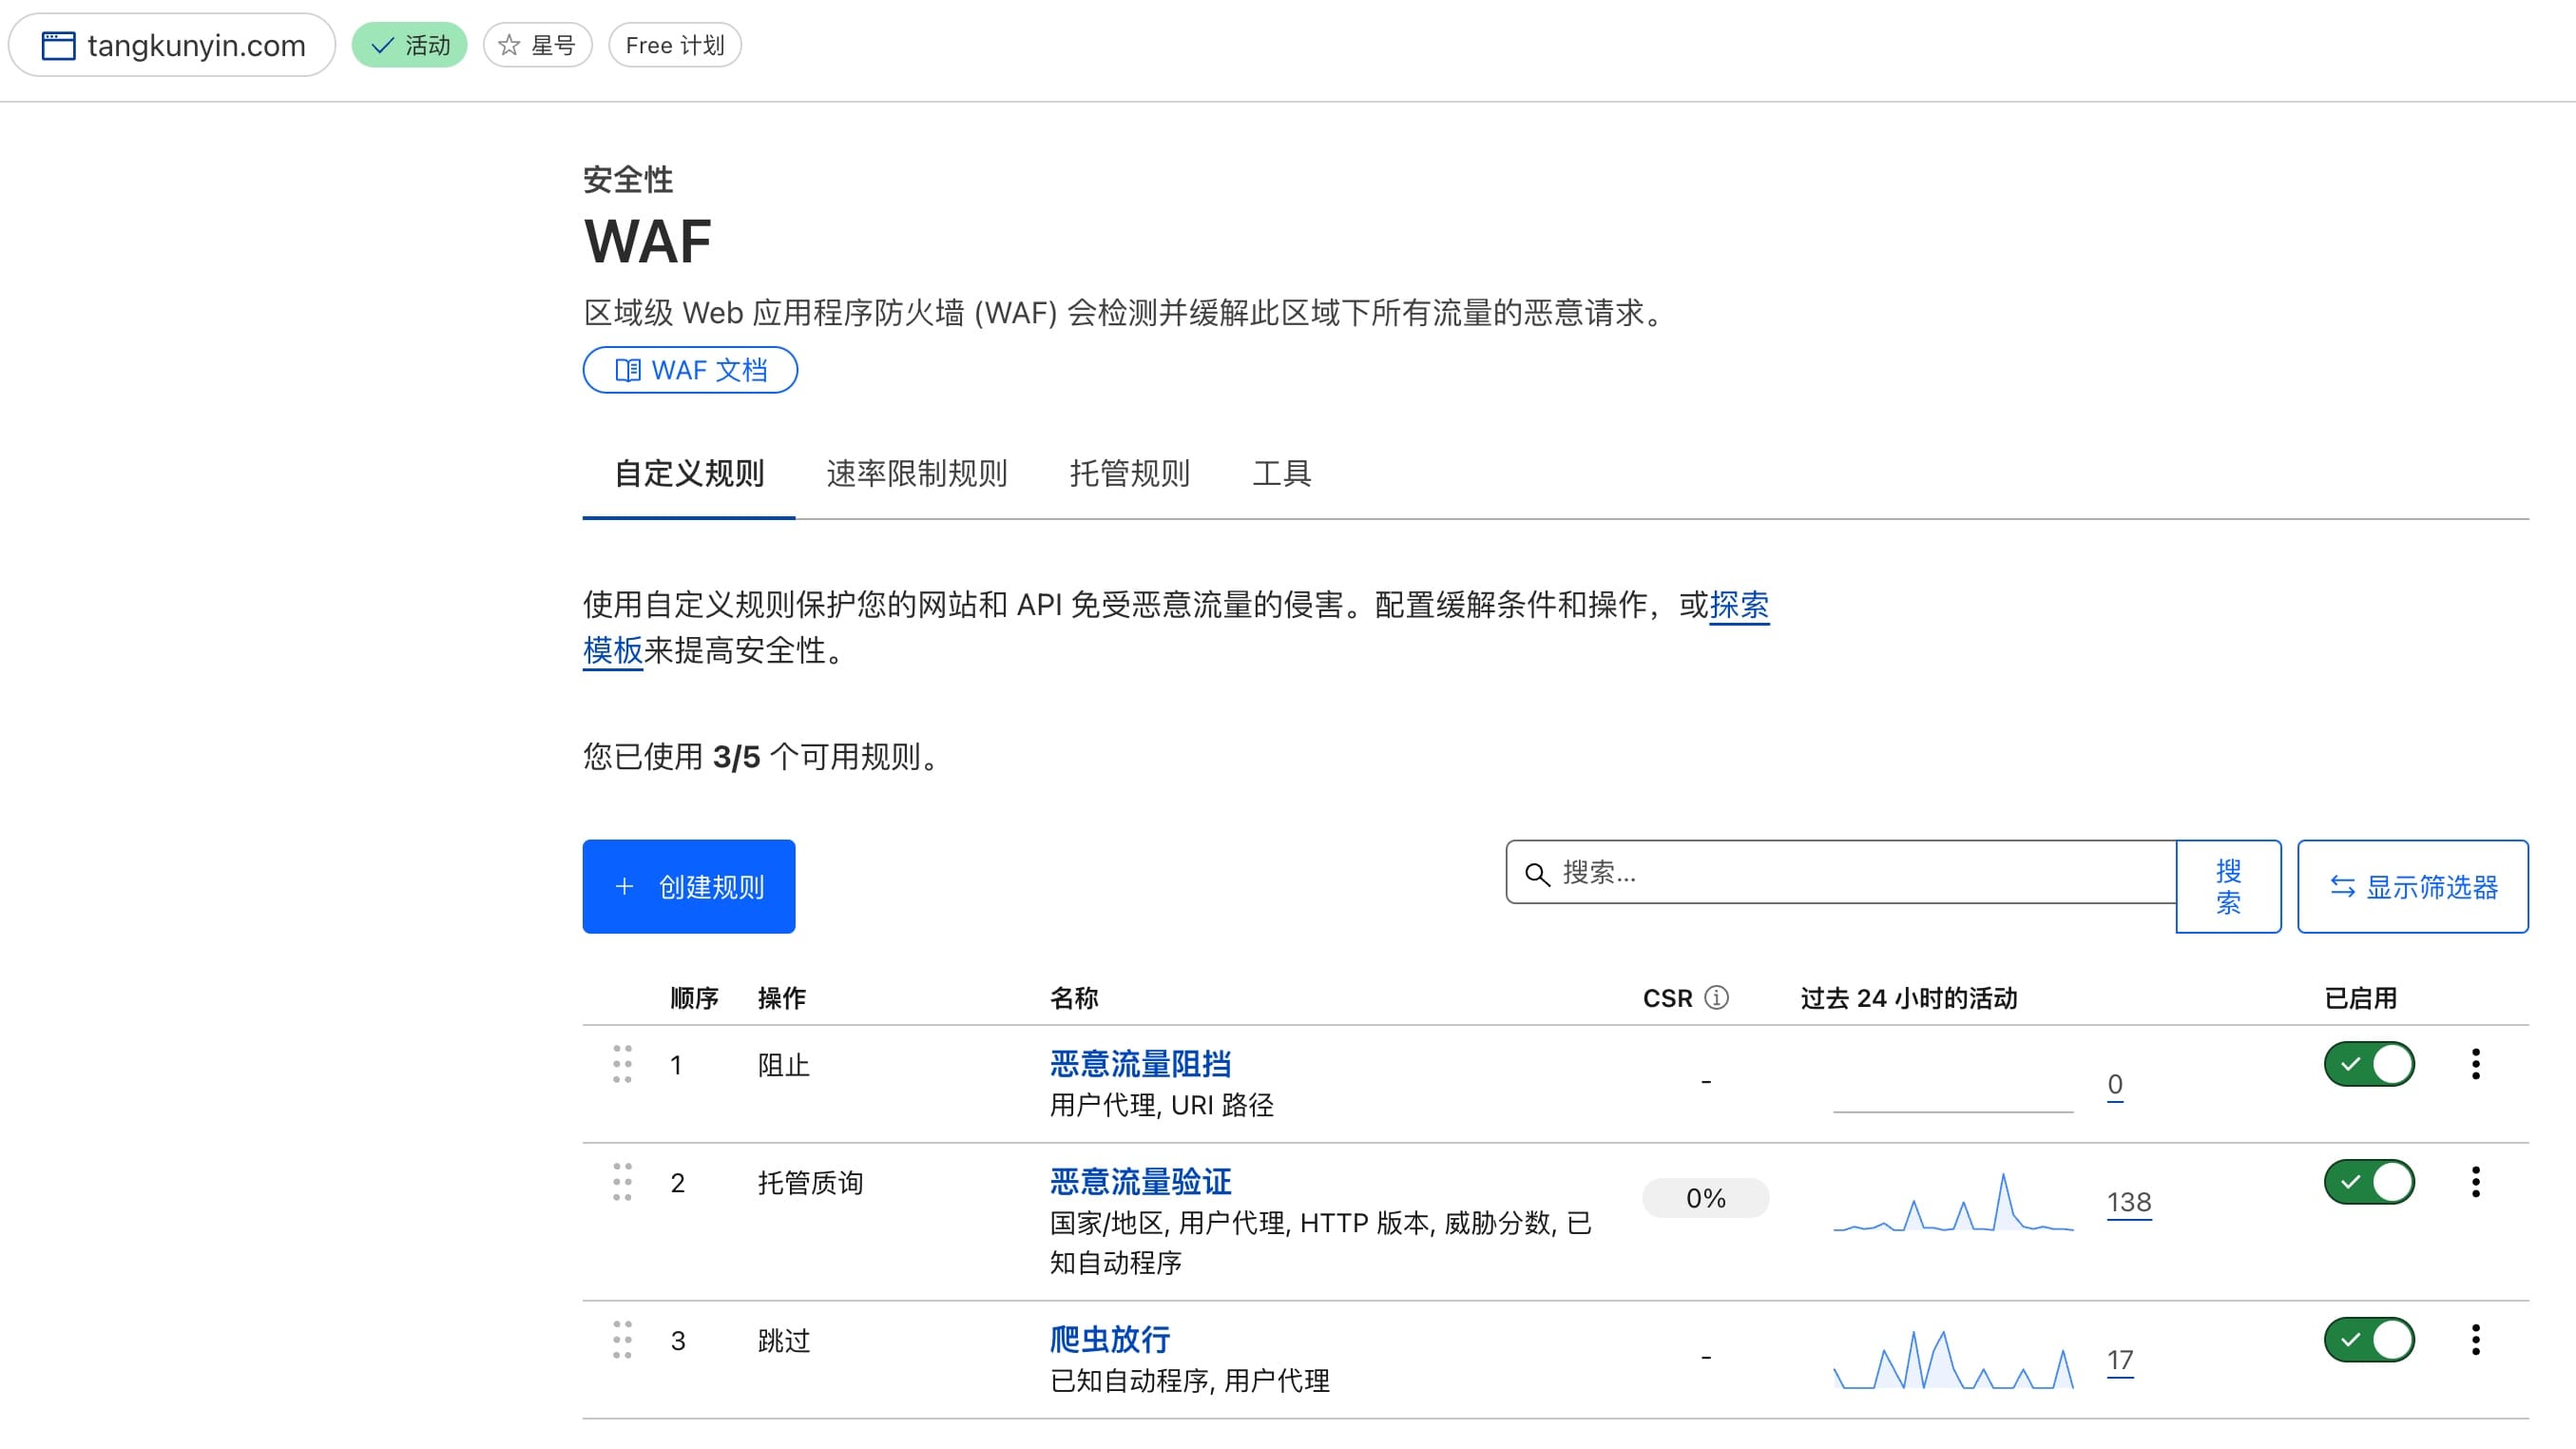Switch off the 爬虫放行 rule
Viewport: 2576px width, 1449px height.
(2369, 1340)
